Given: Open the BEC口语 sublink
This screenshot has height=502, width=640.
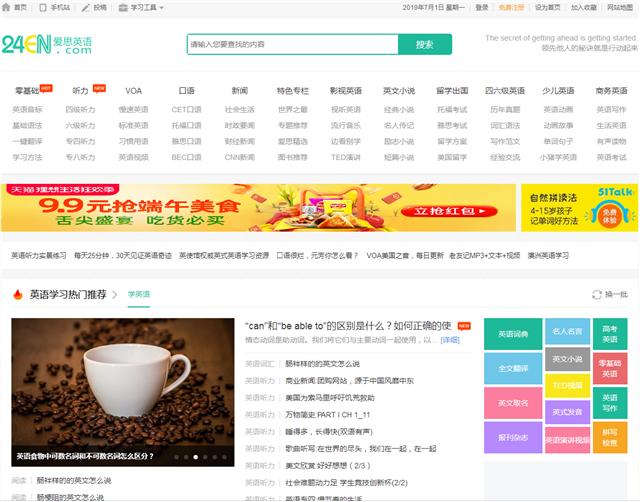Looking at the screenshot, I should (187, 157).
